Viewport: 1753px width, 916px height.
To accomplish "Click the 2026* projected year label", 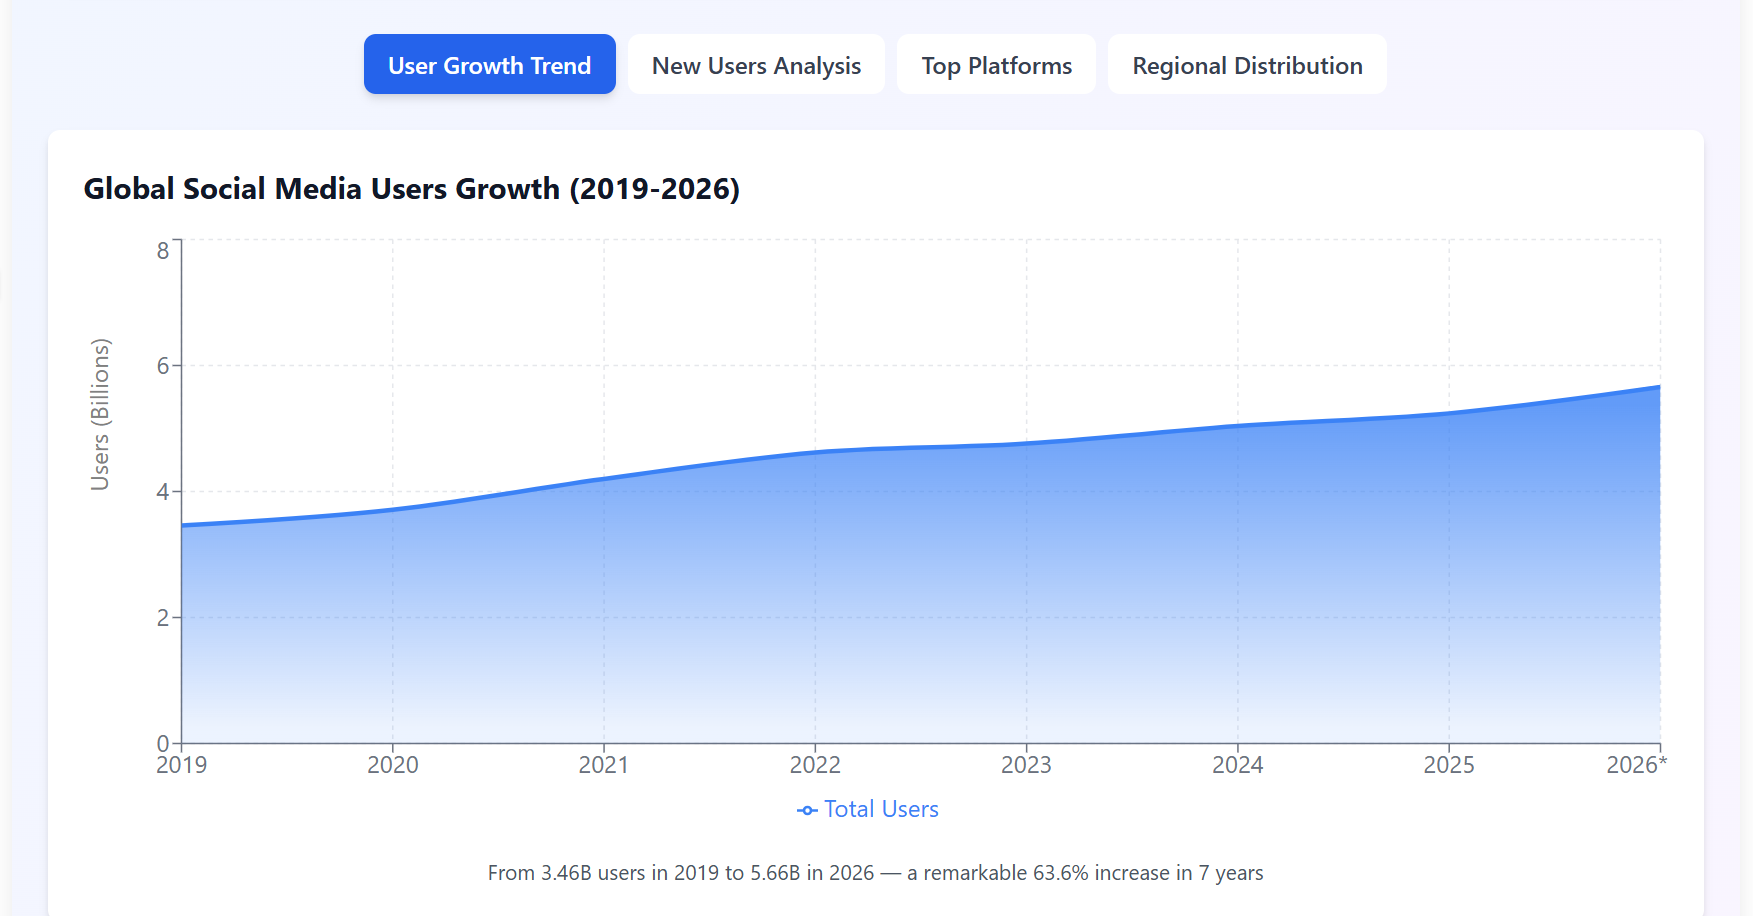I will [x=1636, y=765].
